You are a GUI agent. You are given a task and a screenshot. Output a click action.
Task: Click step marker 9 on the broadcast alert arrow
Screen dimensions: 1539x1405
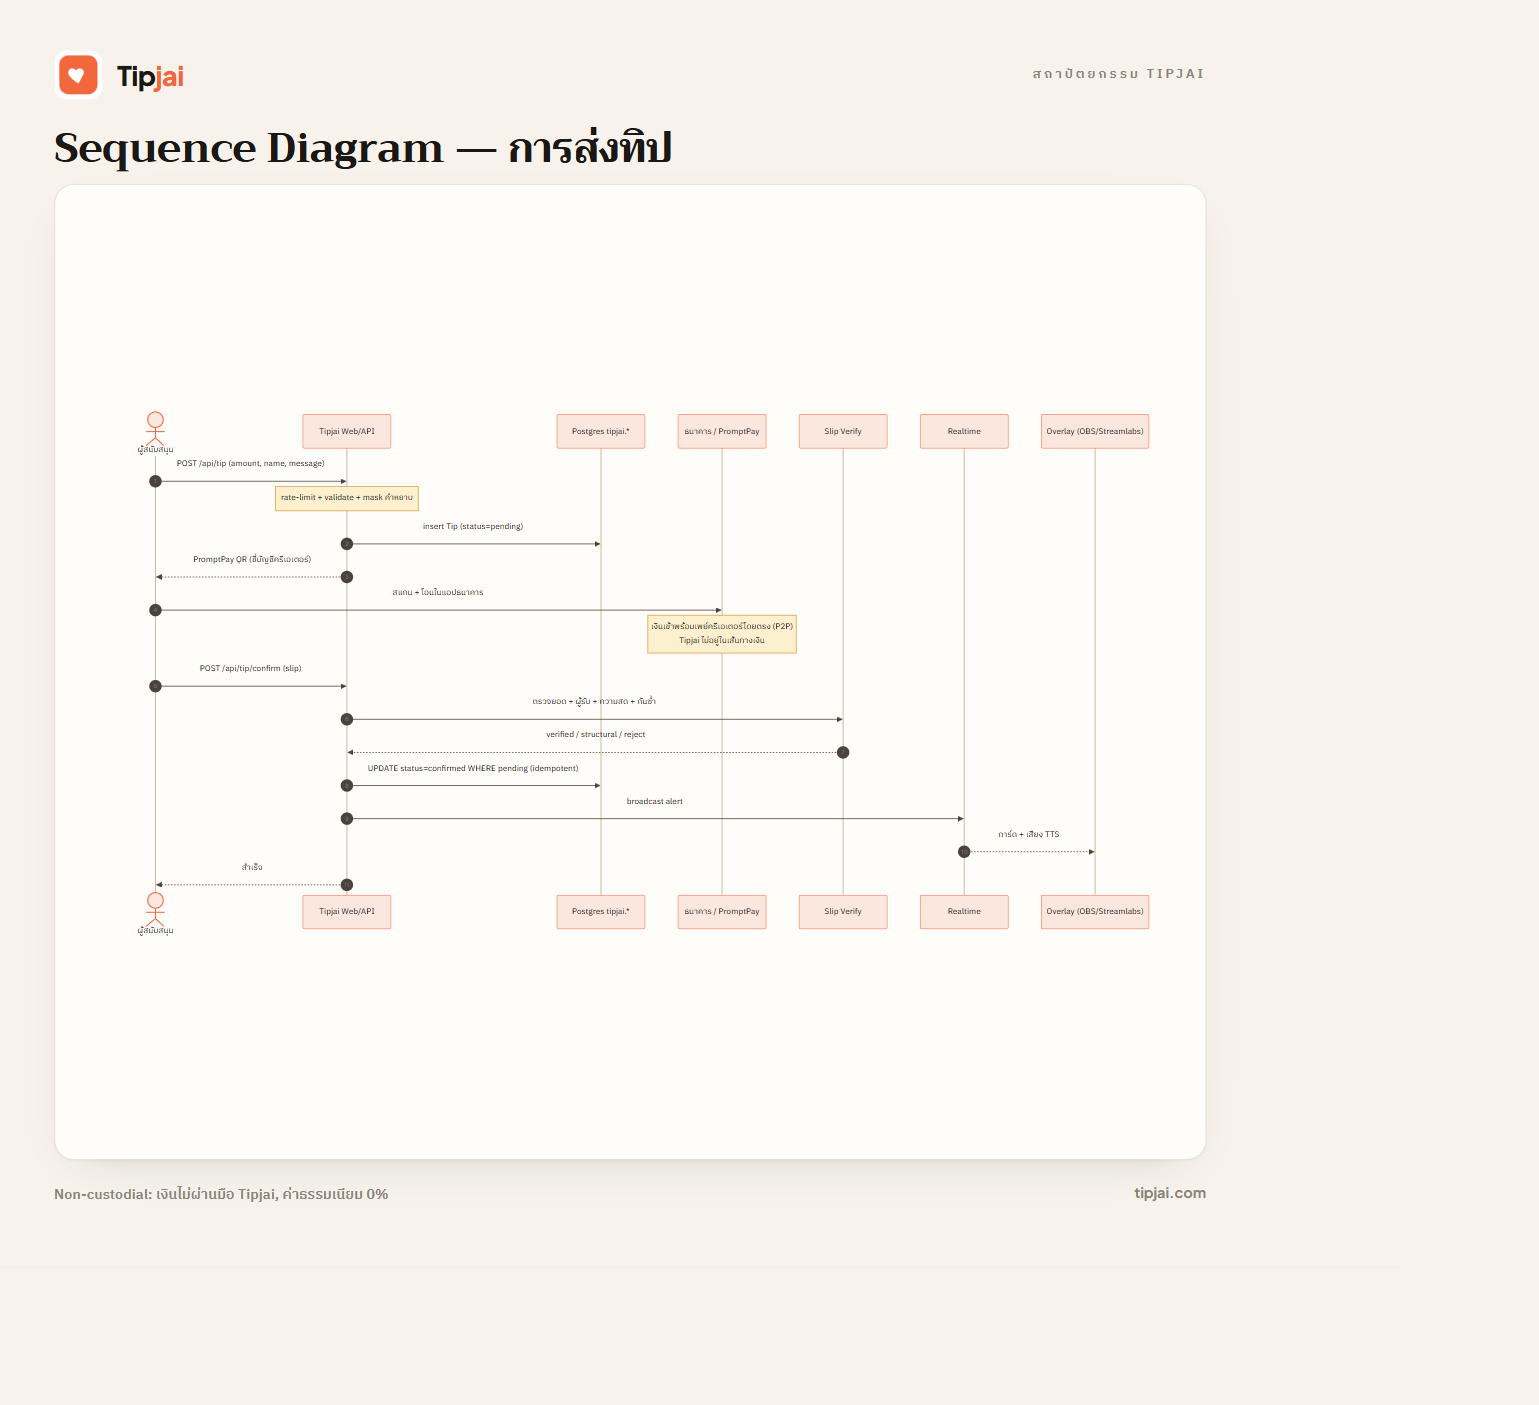(347, 819)
